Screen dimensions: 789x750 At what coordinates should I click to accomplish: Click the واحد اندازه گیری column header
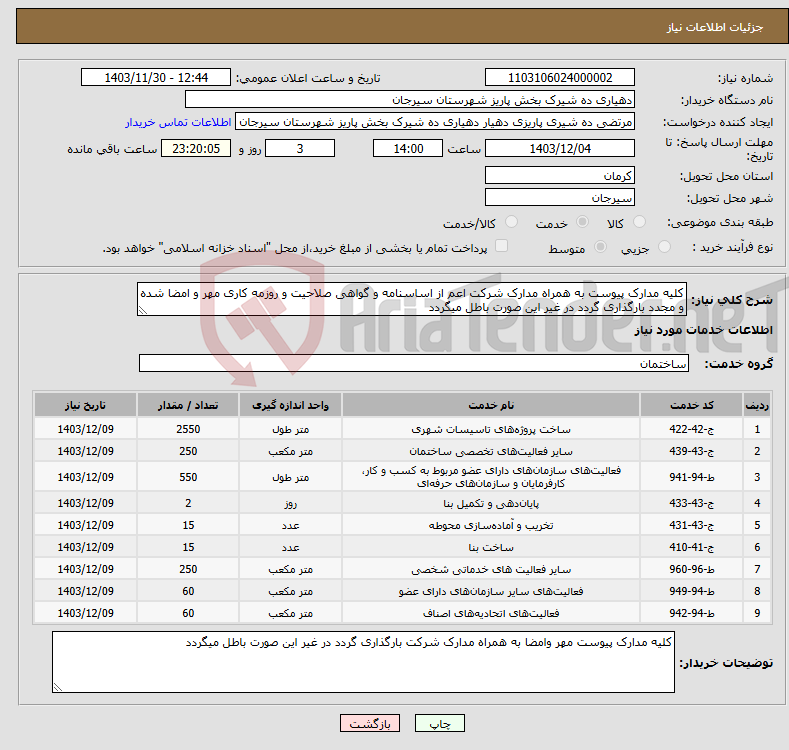[x=290, y=405]
